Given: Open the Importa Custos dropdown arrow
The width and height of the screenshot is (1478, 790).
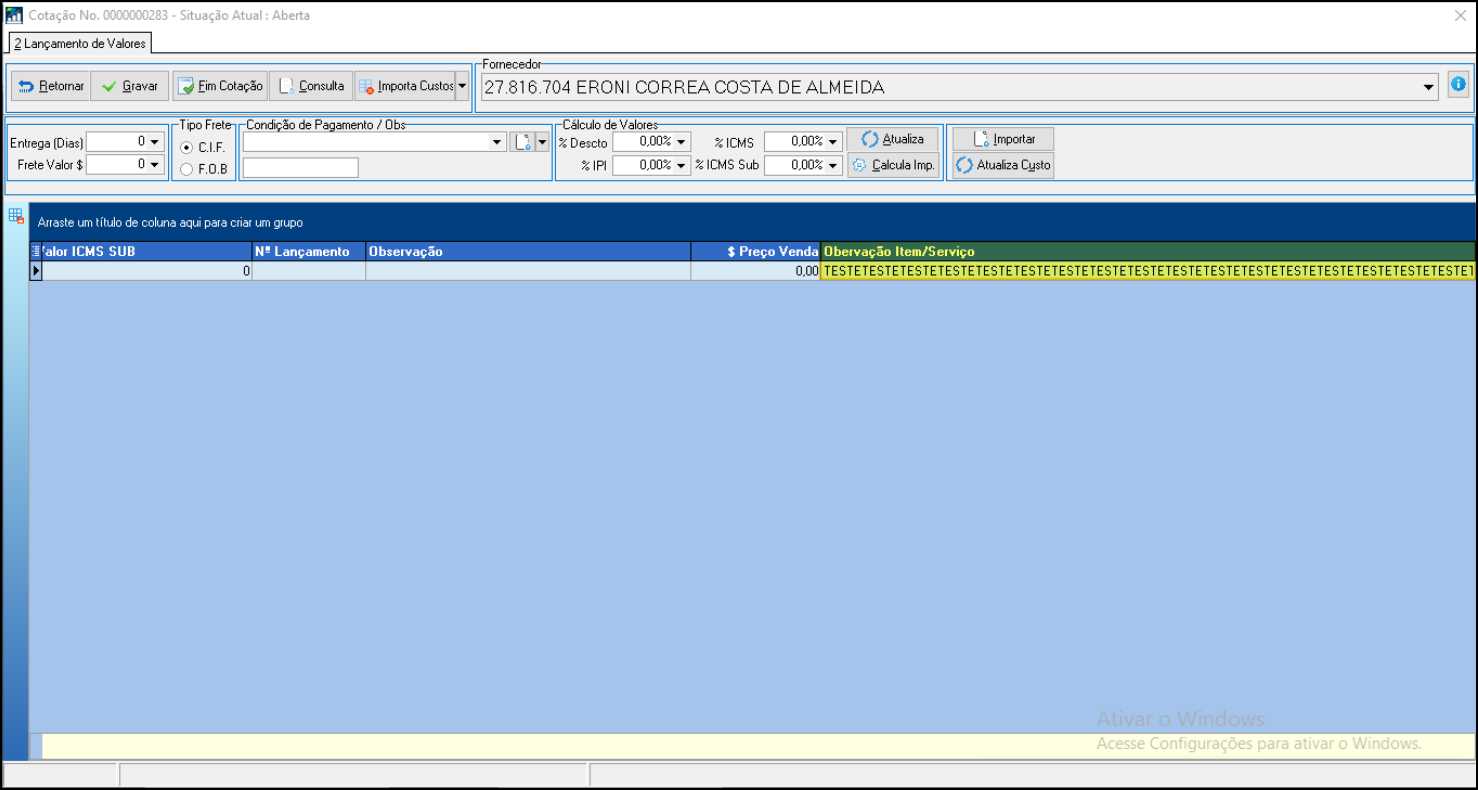Looking at the screenshot, I should (462, 86).
